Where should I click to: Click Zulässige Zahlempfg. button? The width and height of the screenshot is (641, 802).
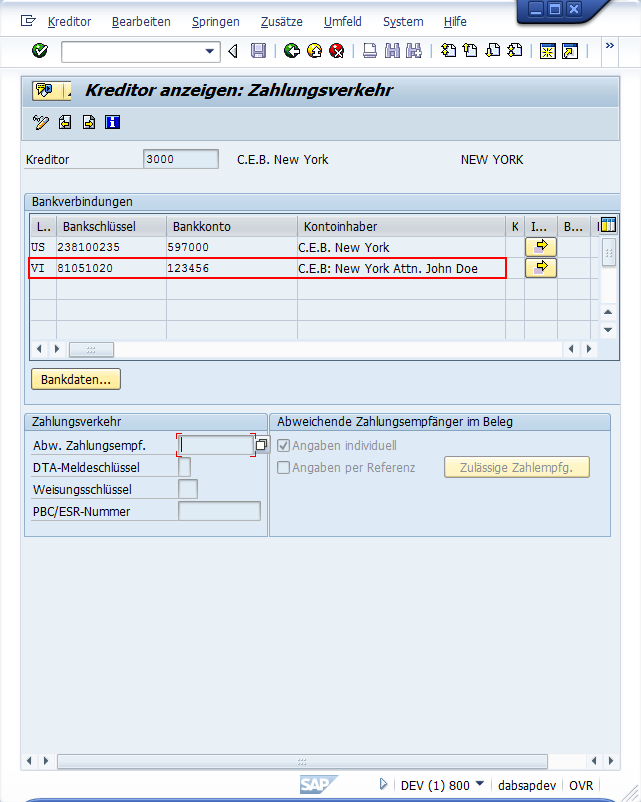point(517,467)
